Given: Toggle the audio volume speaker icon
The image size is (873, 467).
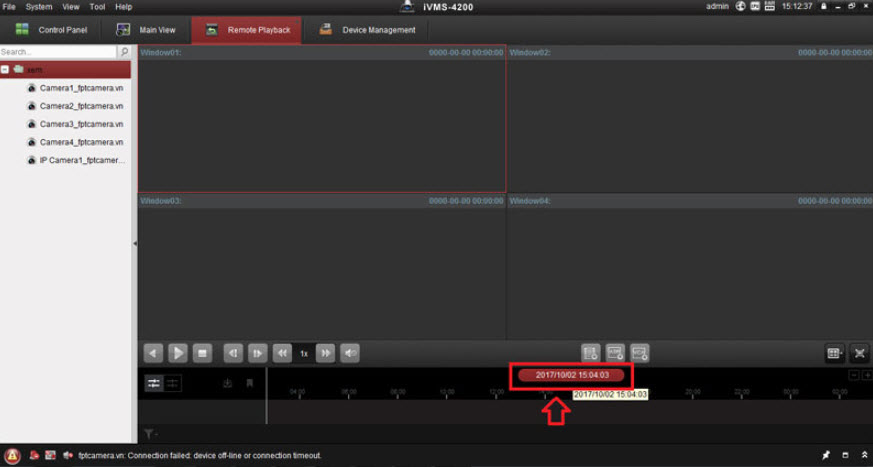Looking at the screenshot, I should point(350,353).
